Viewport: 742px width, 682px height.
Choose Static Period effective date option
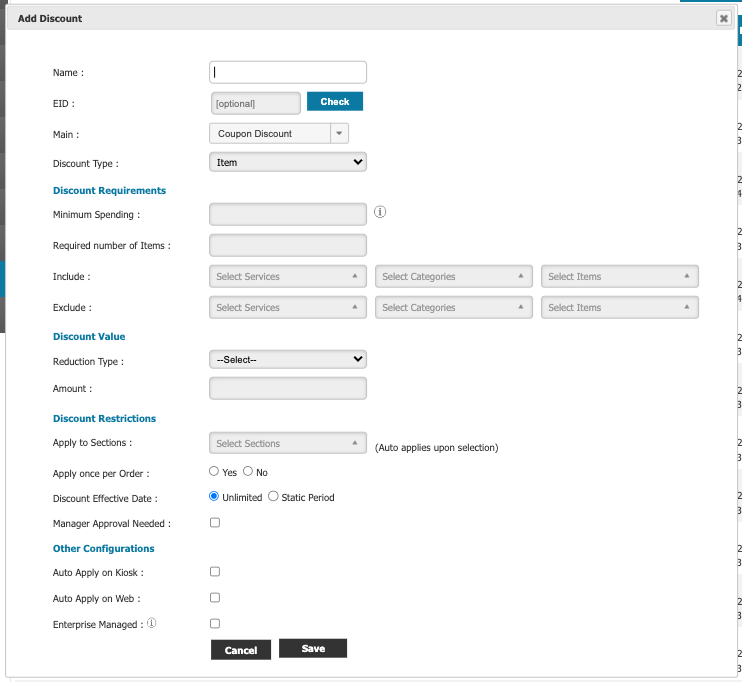coord(274,496)
